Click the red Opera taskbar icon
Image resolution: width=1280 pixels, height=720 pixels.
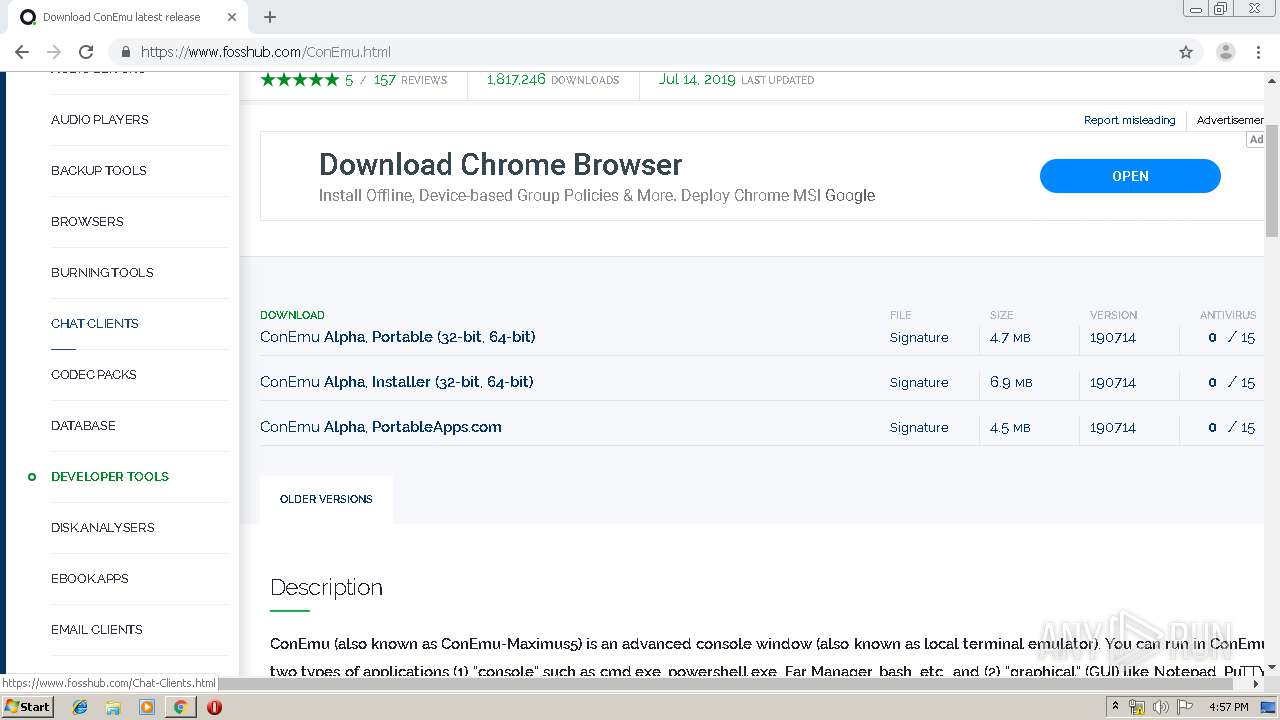click(214, 707)
